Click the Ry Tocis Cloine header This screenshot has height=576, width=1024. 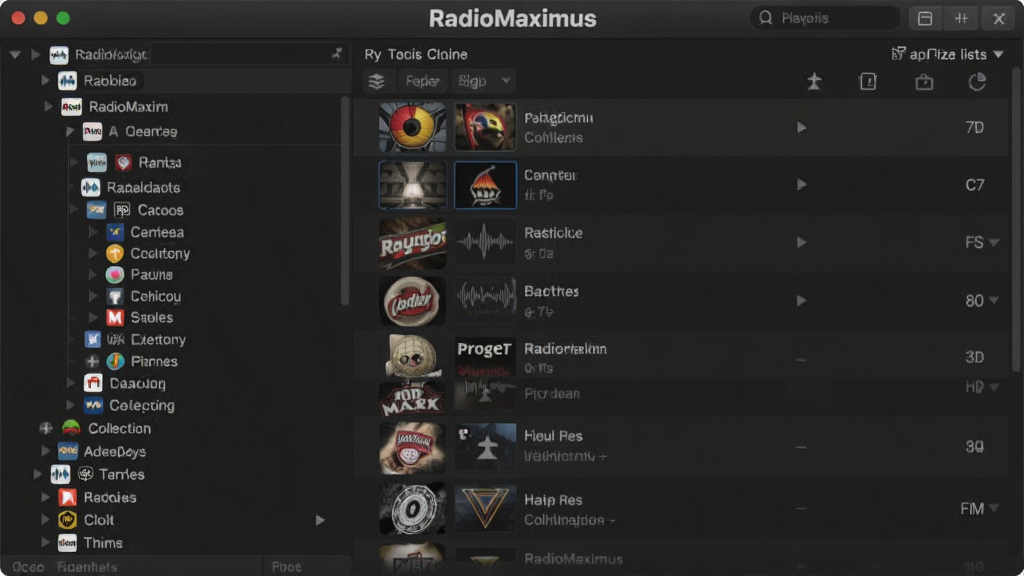416,54
